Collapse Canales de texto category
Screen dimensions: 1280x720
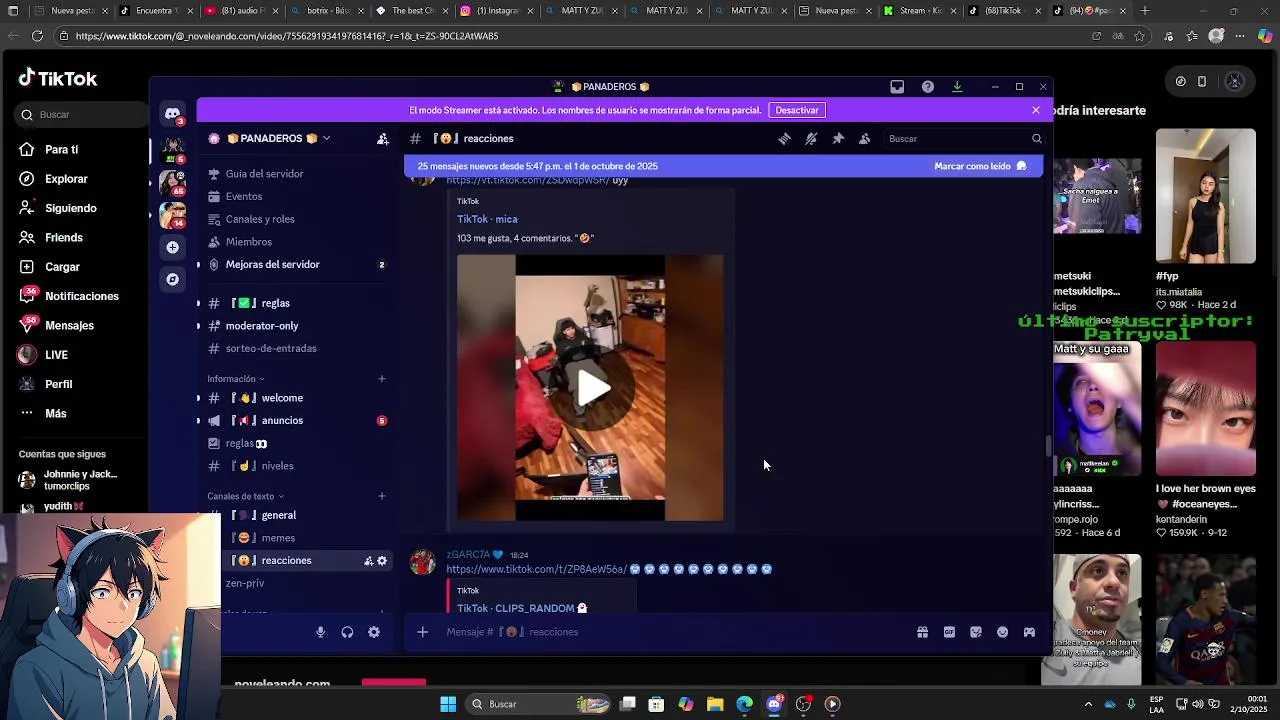click(x=246, y=496)
